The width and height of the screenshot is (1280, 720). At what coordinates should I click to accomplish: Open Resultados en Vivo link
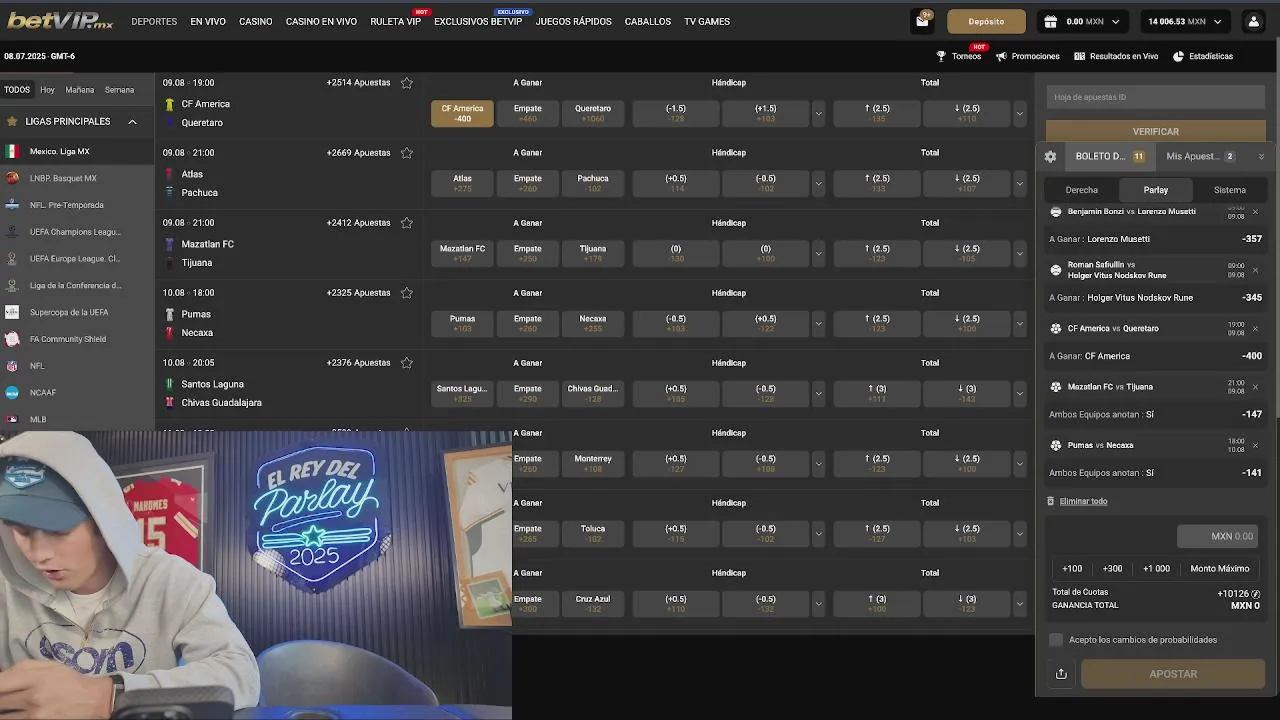[x=1116, y=56]
